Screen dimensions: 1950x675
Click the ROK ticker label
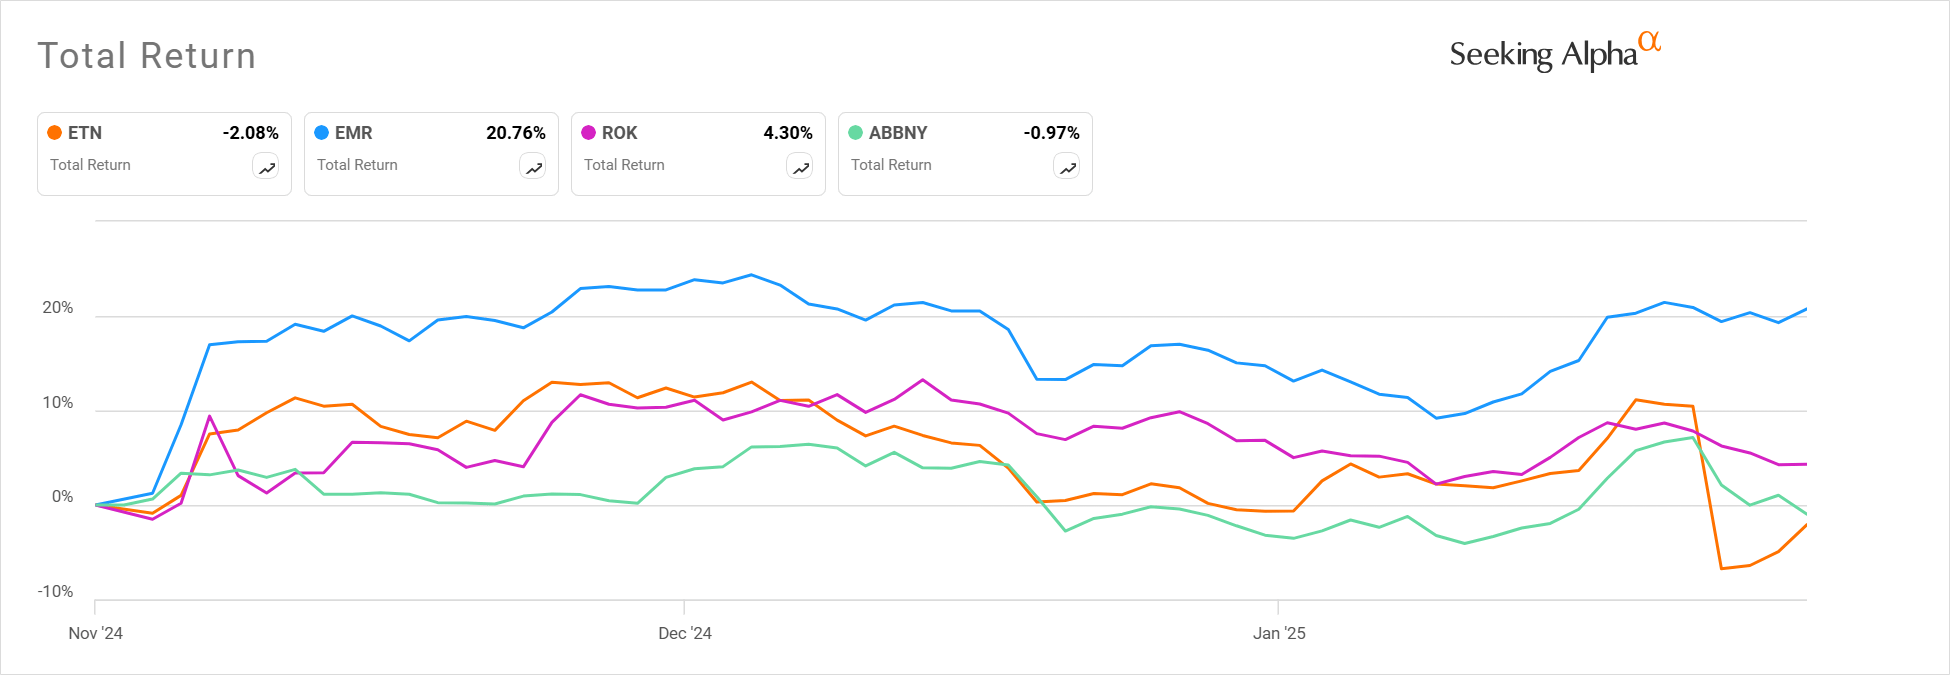point(619,132)
